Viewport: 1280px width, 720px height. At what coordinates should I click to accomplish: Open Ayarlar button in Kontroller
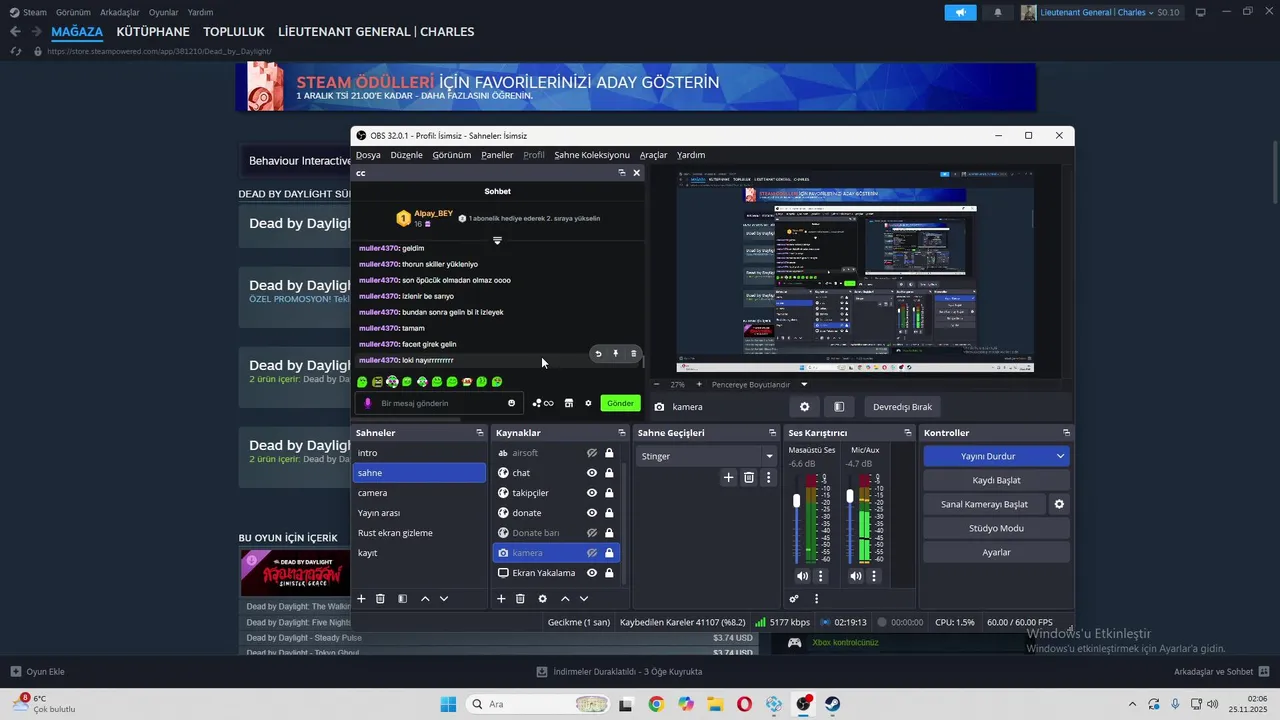[996, 552]
